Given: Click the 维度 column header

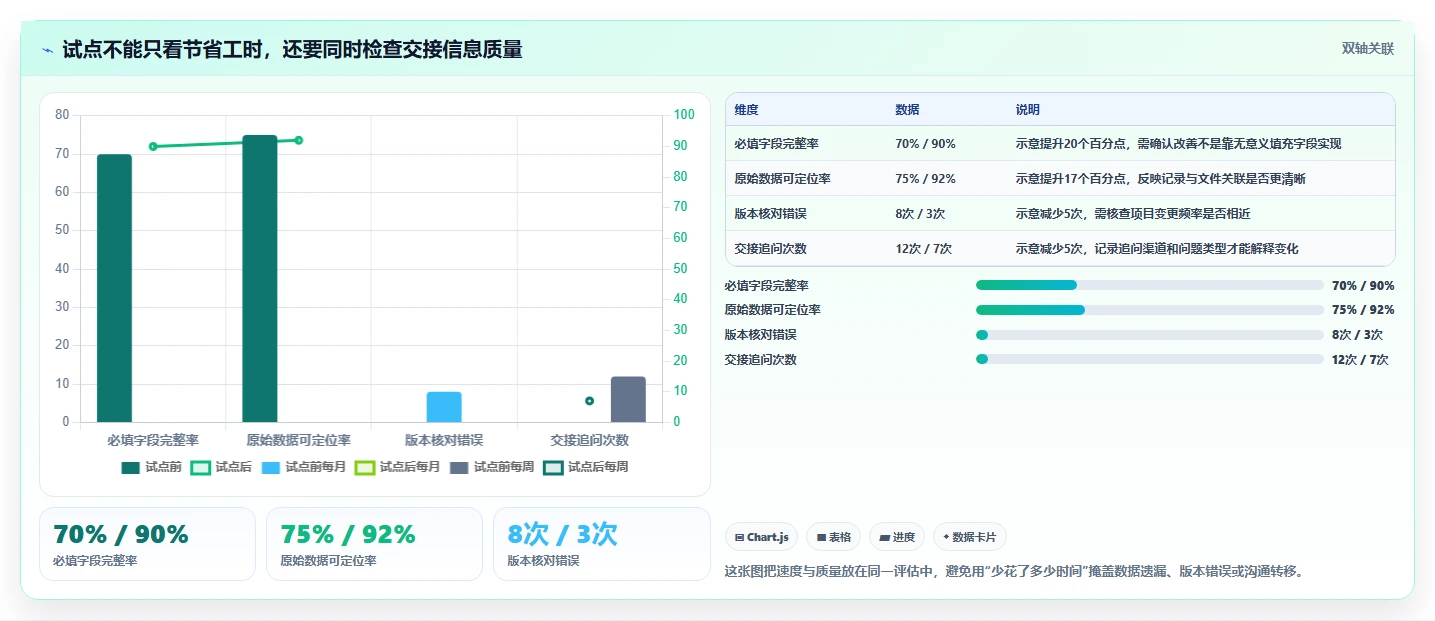Looking at the screenshot, I should (746, 110).
